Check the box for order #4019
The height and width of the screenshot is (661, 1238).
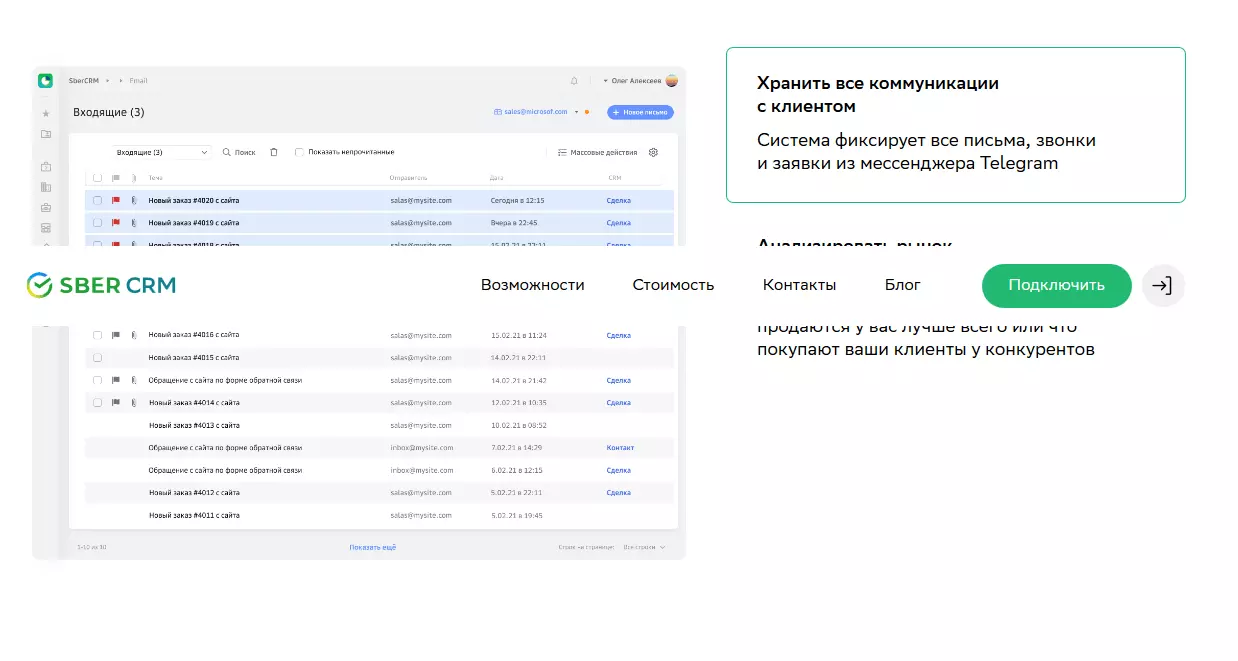pos(97,223)
